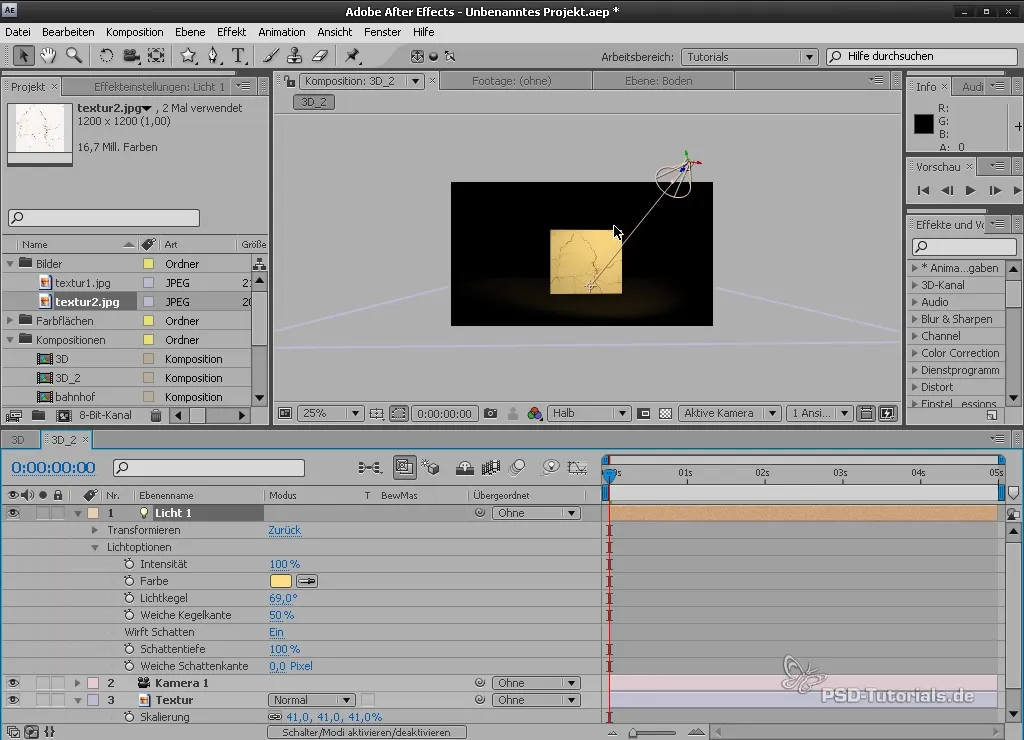Select the Hand tool
The image size is (1024, 740).
coord(48,56)
